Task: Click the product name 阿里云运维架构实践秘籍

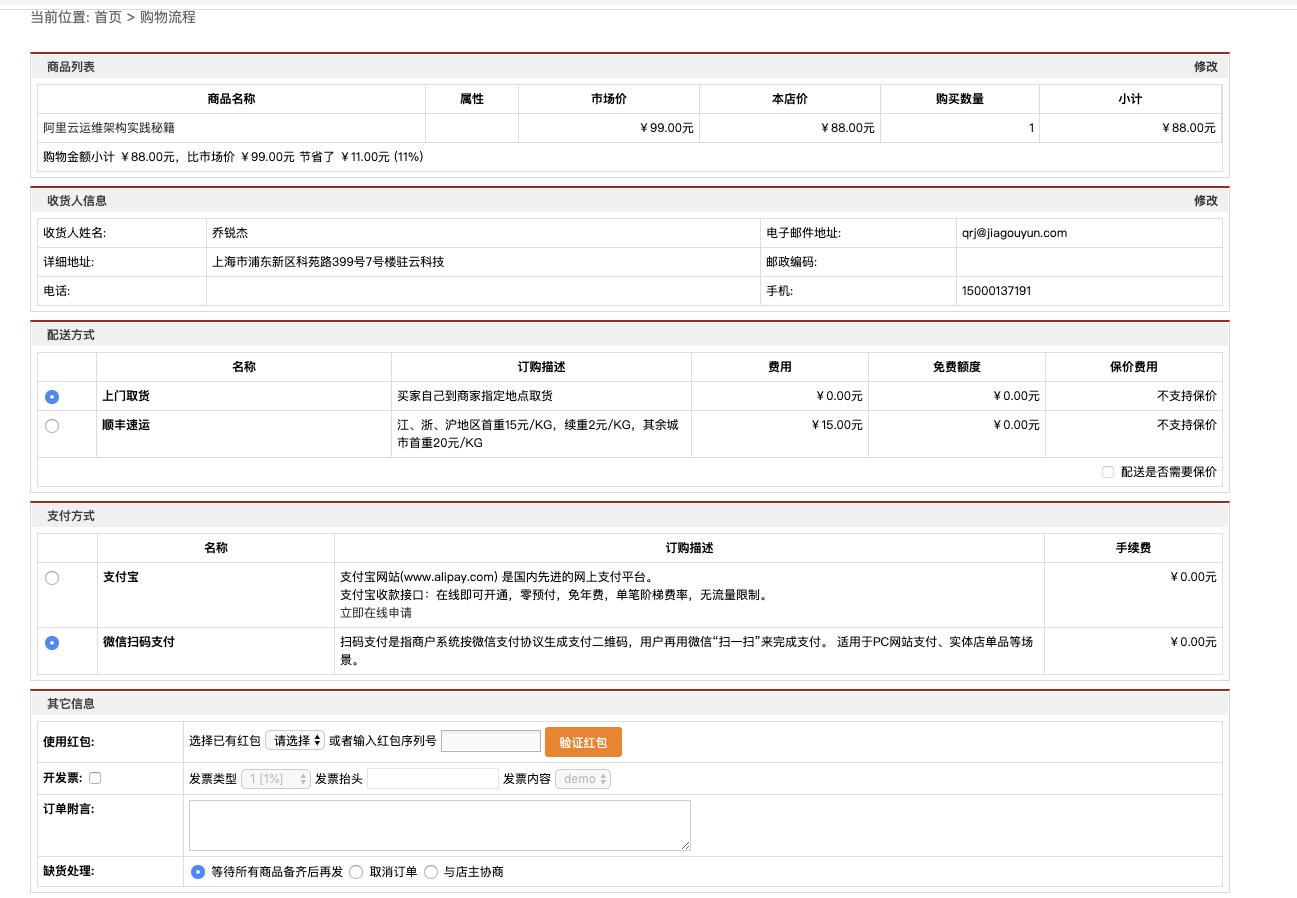Action: coord(112,127)
